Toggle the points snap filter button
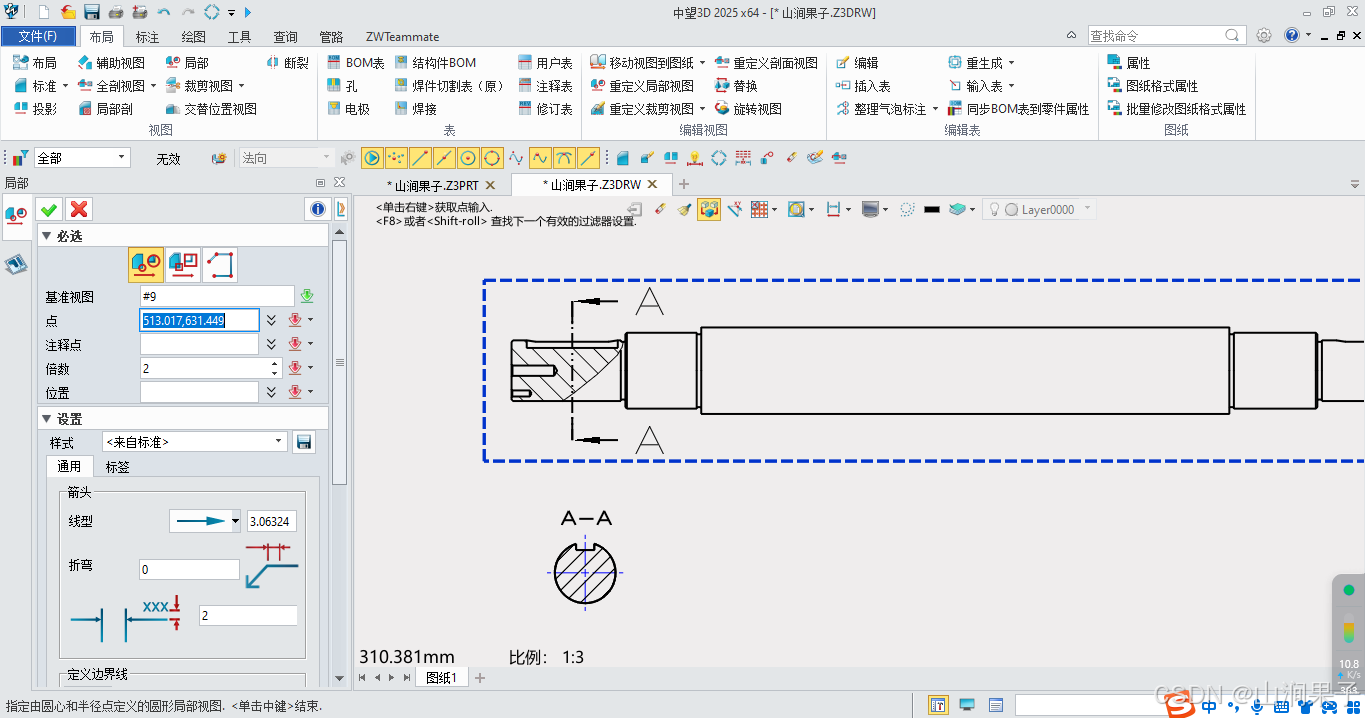Screen dimensions: 1365x718 (x=396, y=158)
